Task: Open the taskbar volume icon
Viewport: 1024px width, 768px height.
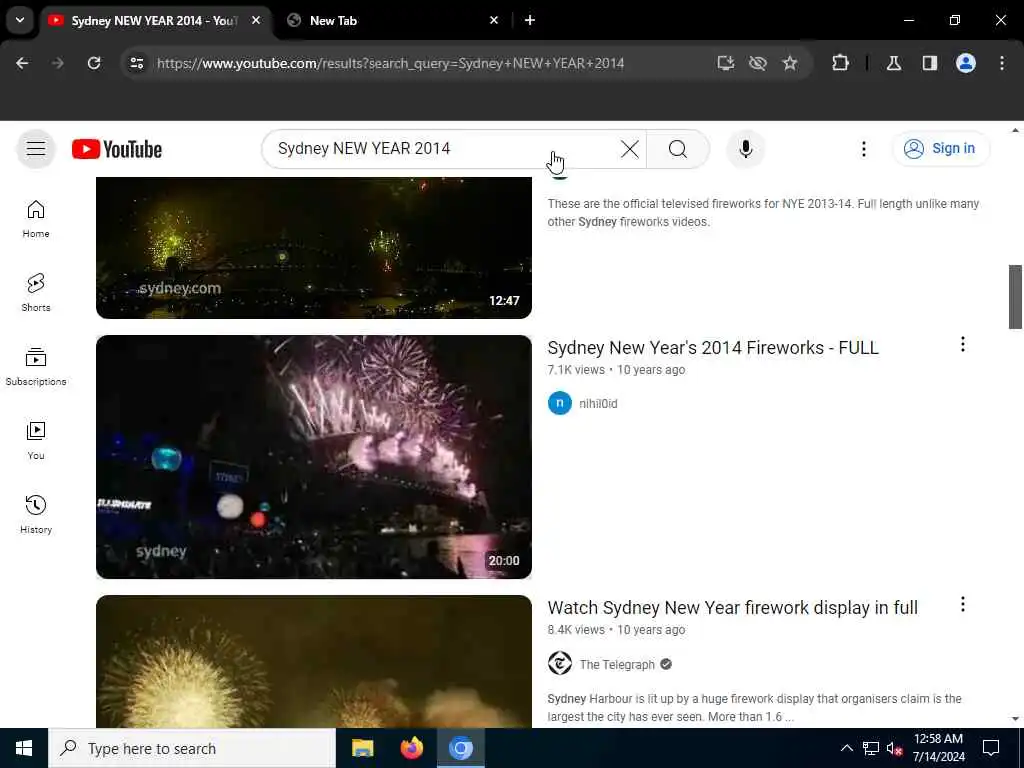Action: click(x=894, y=748)
